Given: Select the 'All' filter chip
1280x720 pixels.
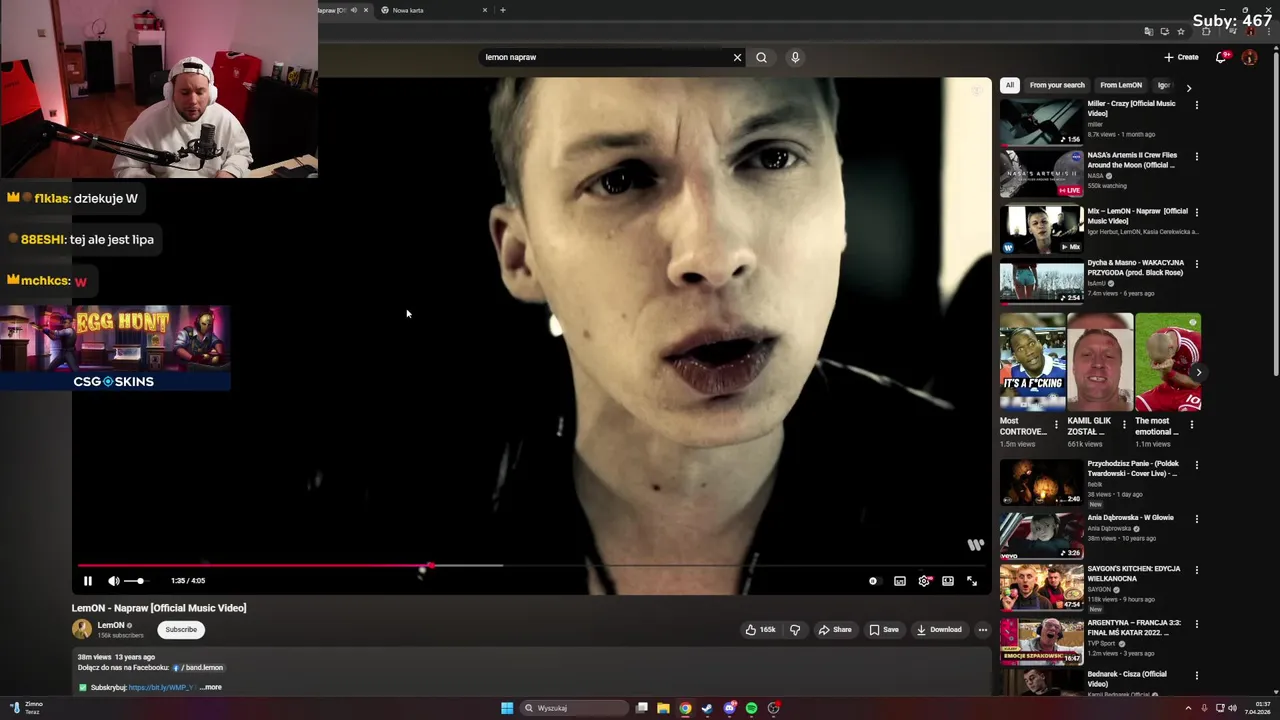Looking at the screenshot, I should tap(1010, 85).
